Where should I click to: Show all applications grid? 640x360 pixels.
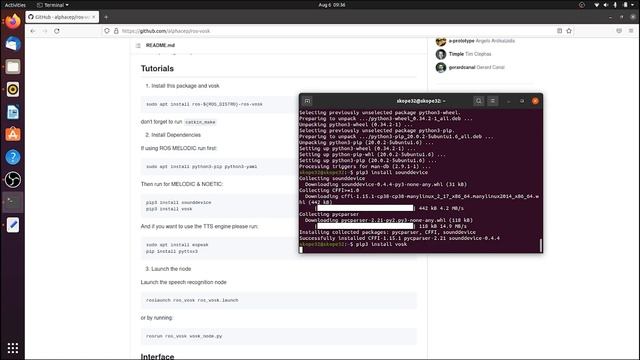(x=13, y=348)
